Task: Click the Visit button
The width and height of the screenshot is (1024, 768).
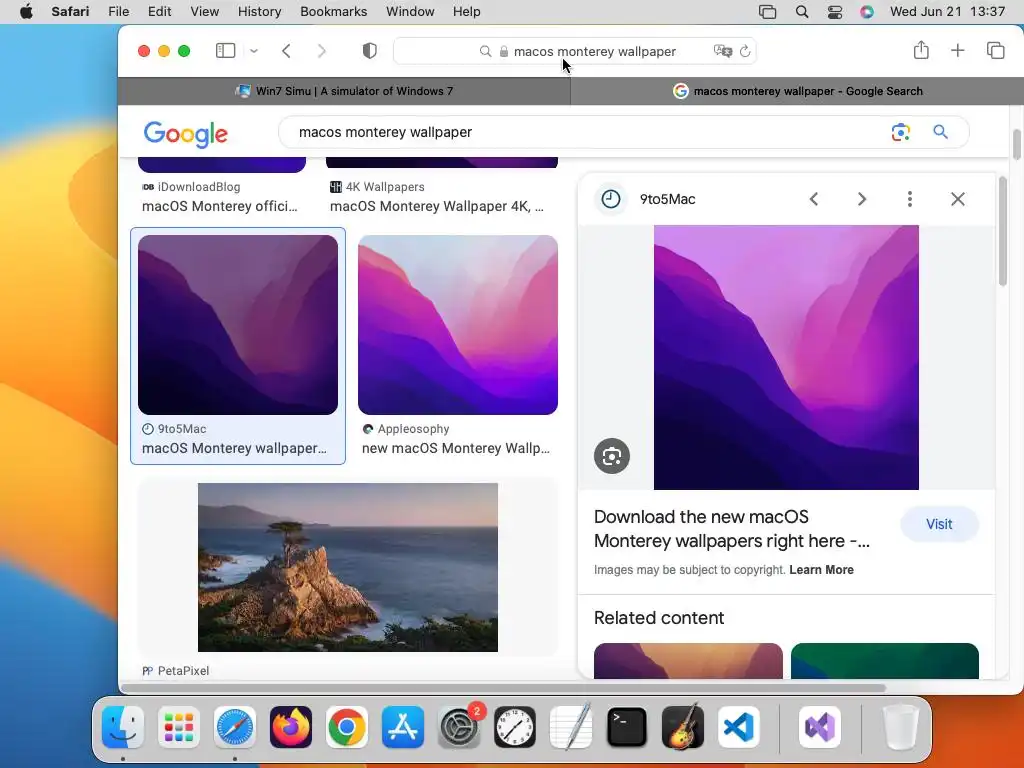Action: 939,524
